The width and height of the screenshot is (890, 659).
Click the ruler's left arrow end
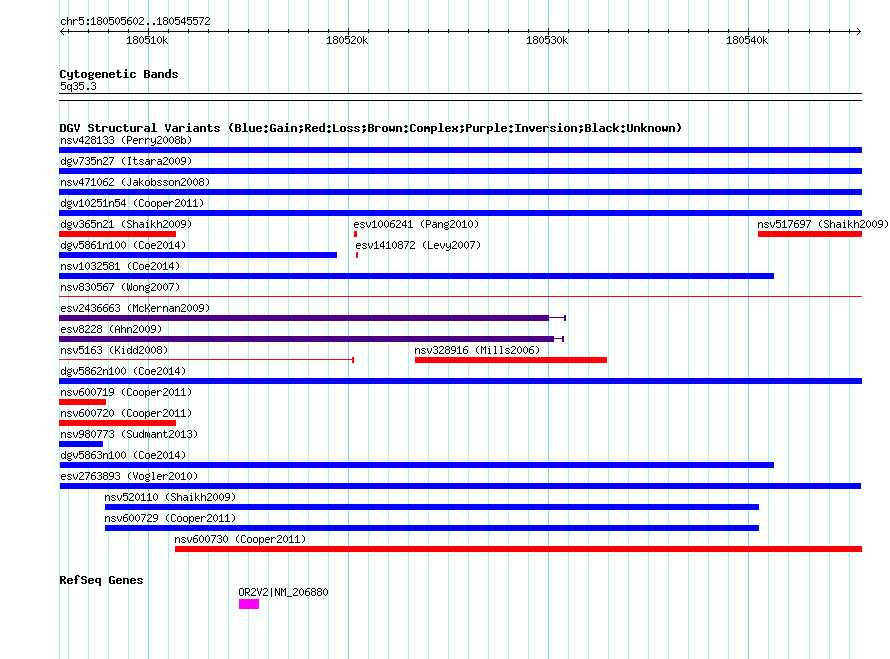click(62, 32)
